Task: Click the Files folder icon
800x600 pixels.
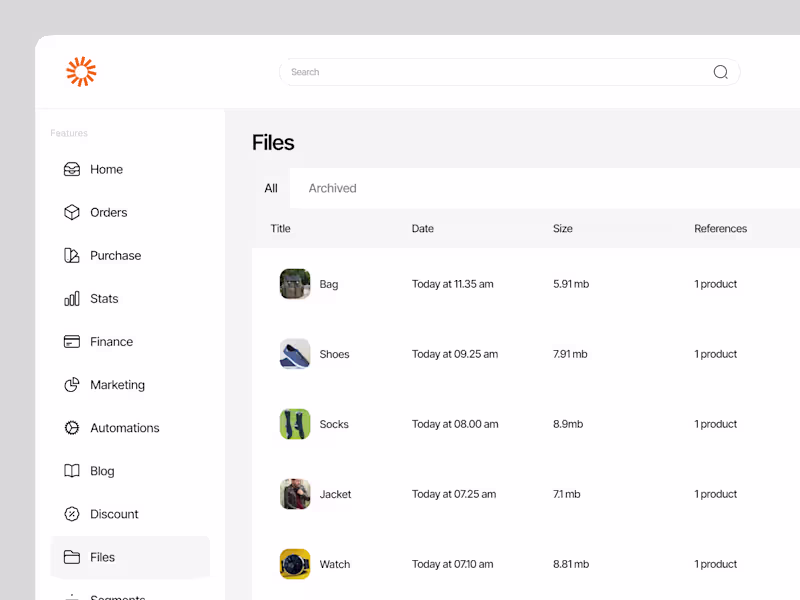Action: [x=72, y=557]
